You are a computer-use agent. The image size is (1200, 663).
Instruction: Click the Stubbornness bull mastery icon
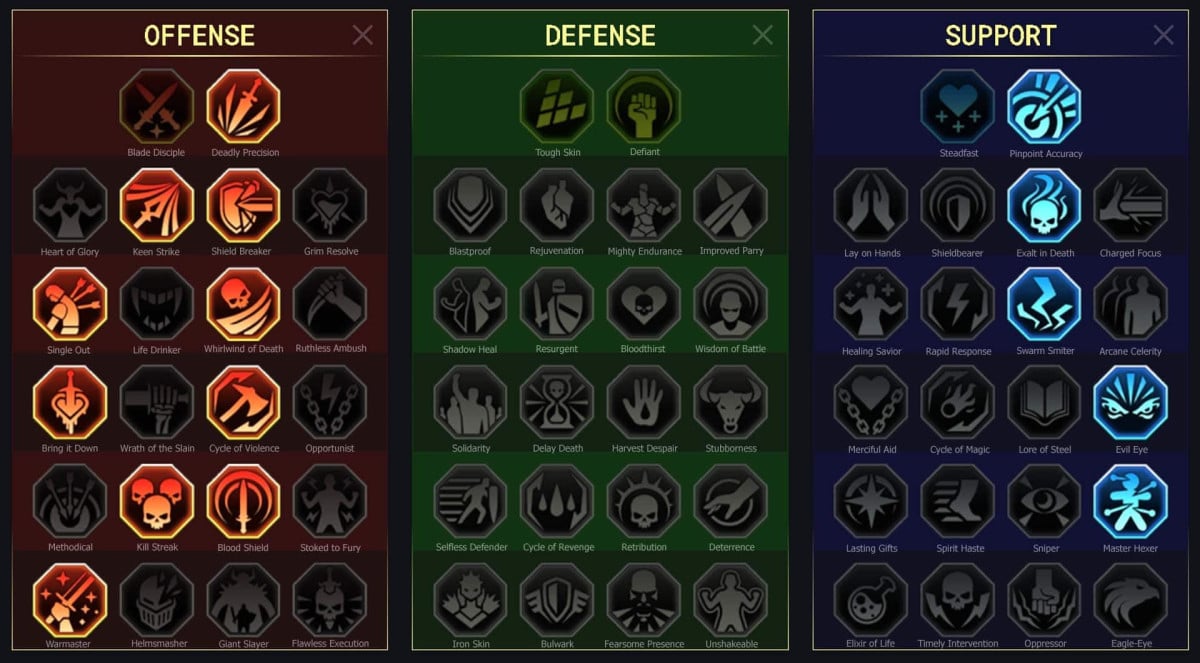pyautogui.click(x=731, y=402)
